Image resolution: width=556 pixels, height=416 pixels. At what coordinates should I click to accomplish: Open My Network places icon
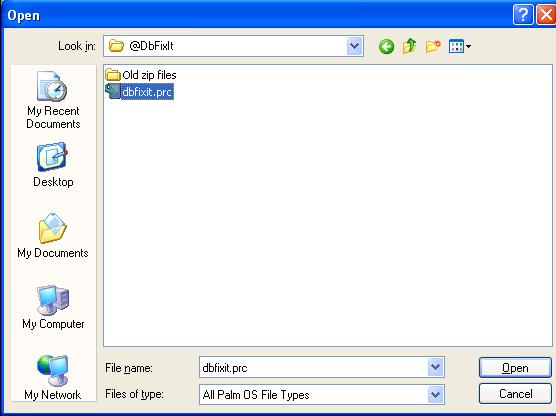[x=53, y=377]
